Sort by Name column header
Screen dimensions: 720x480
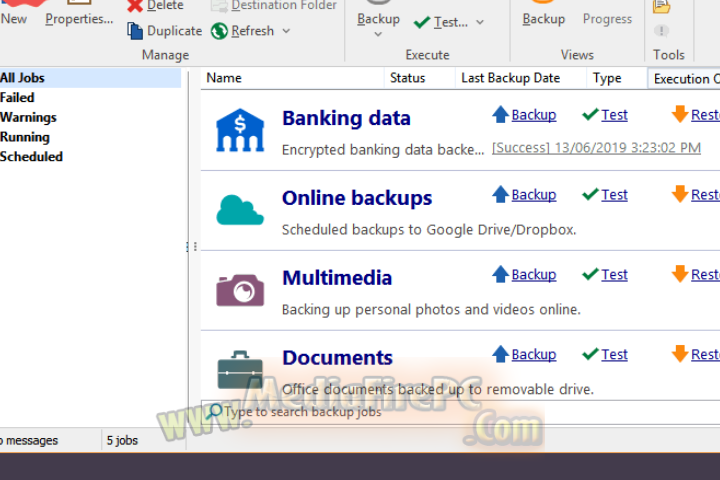click(292, 78)
